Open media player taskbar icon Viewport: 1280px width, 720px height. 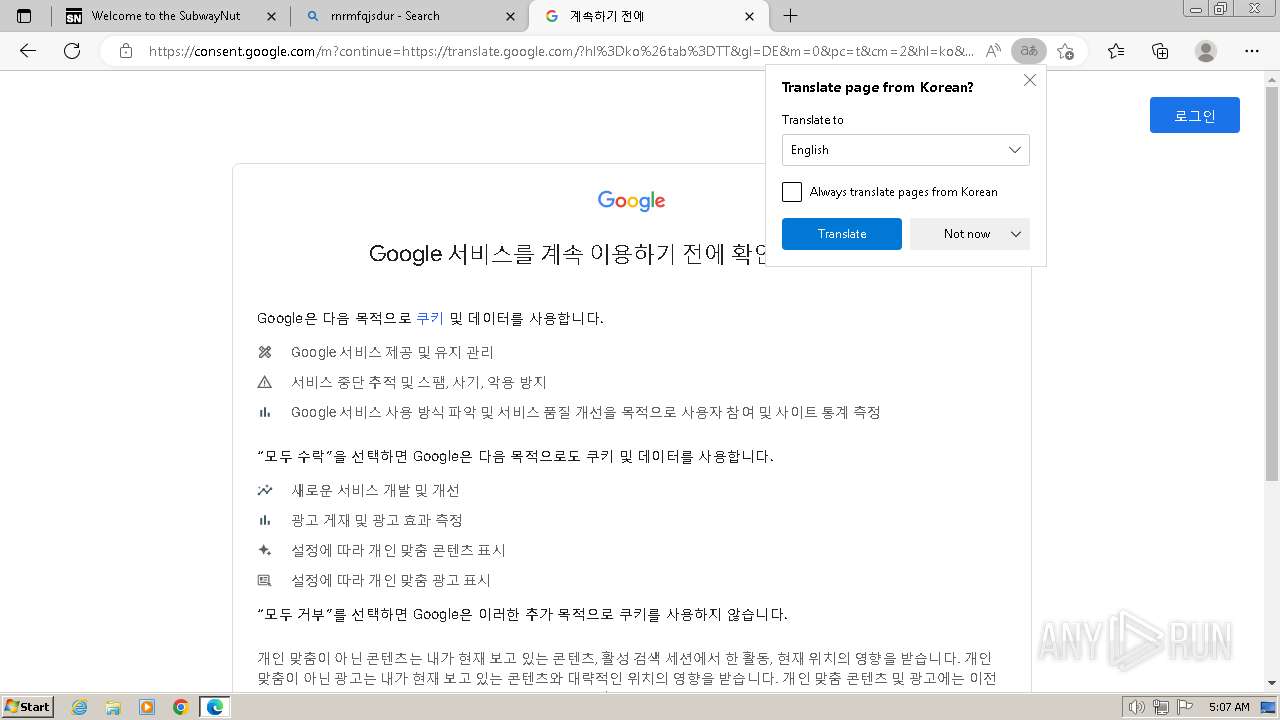click(x=147, y=707)
